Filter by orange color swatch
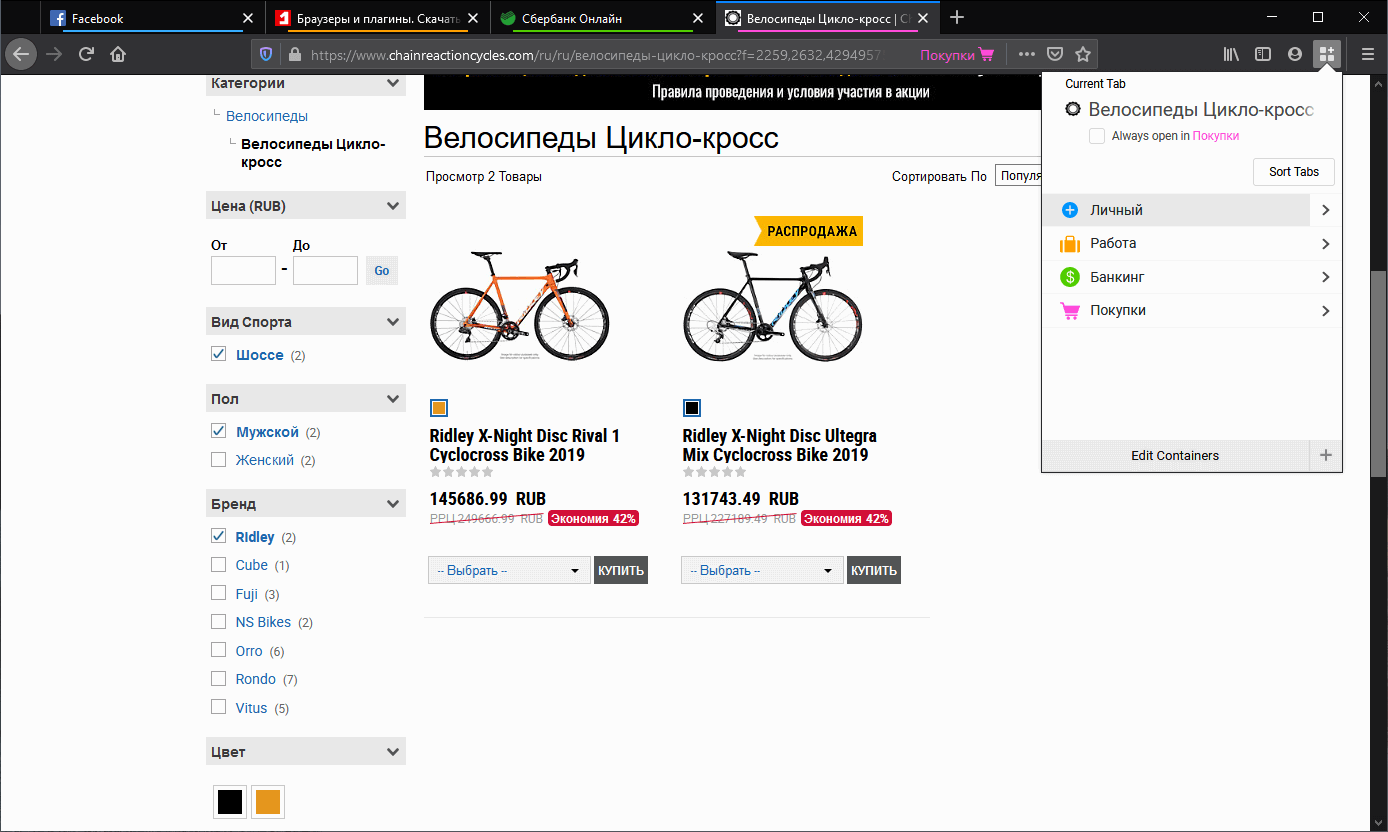1388x832 pixels. click(x=268, y=802)
